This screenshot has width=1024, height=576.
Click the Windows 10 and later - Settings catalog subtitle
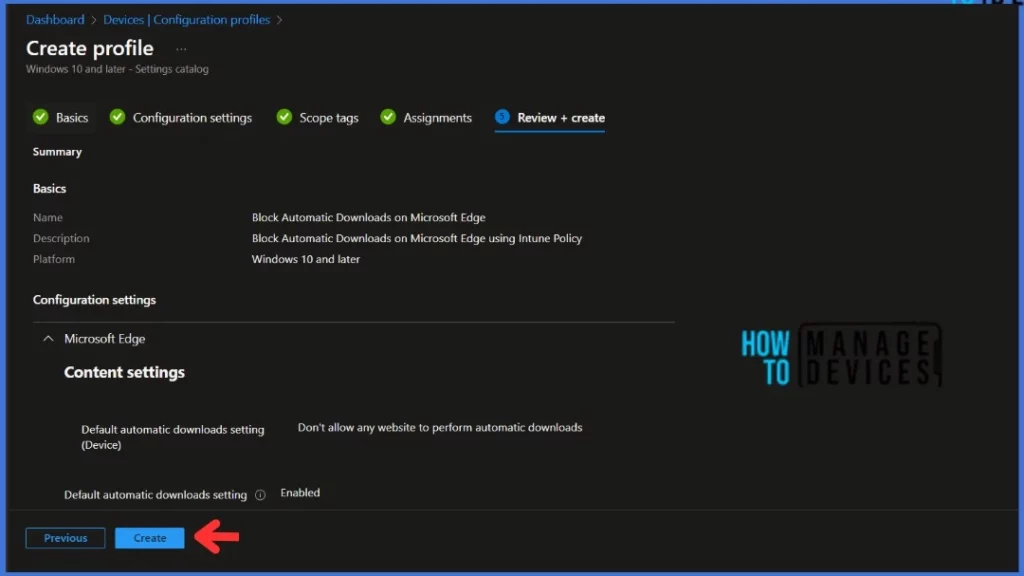117,69
